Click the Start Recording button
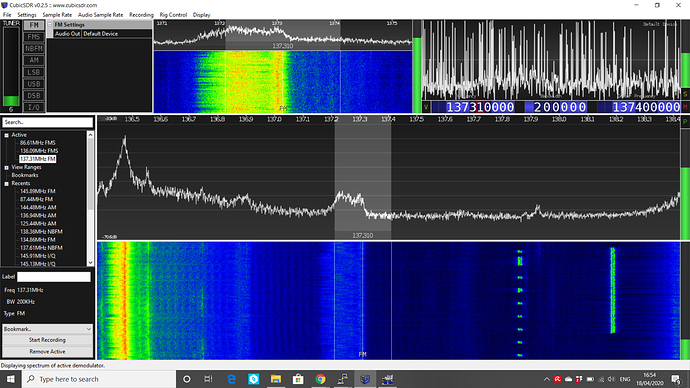The height and width of the screenshot is (388, 690). (x=48, y=340)
